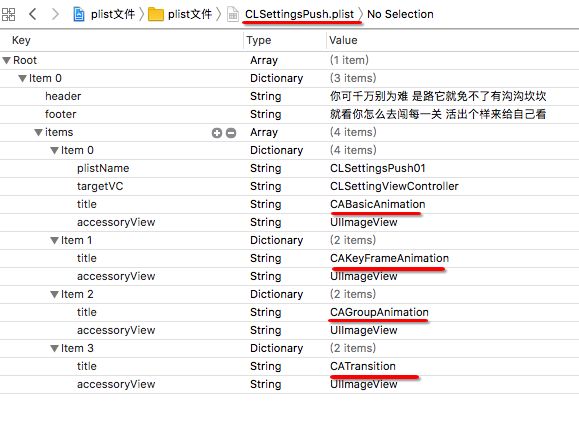This screenshot has width=579, height=421.
Task: Collapse the items array triangle
Action: (38, 132)
